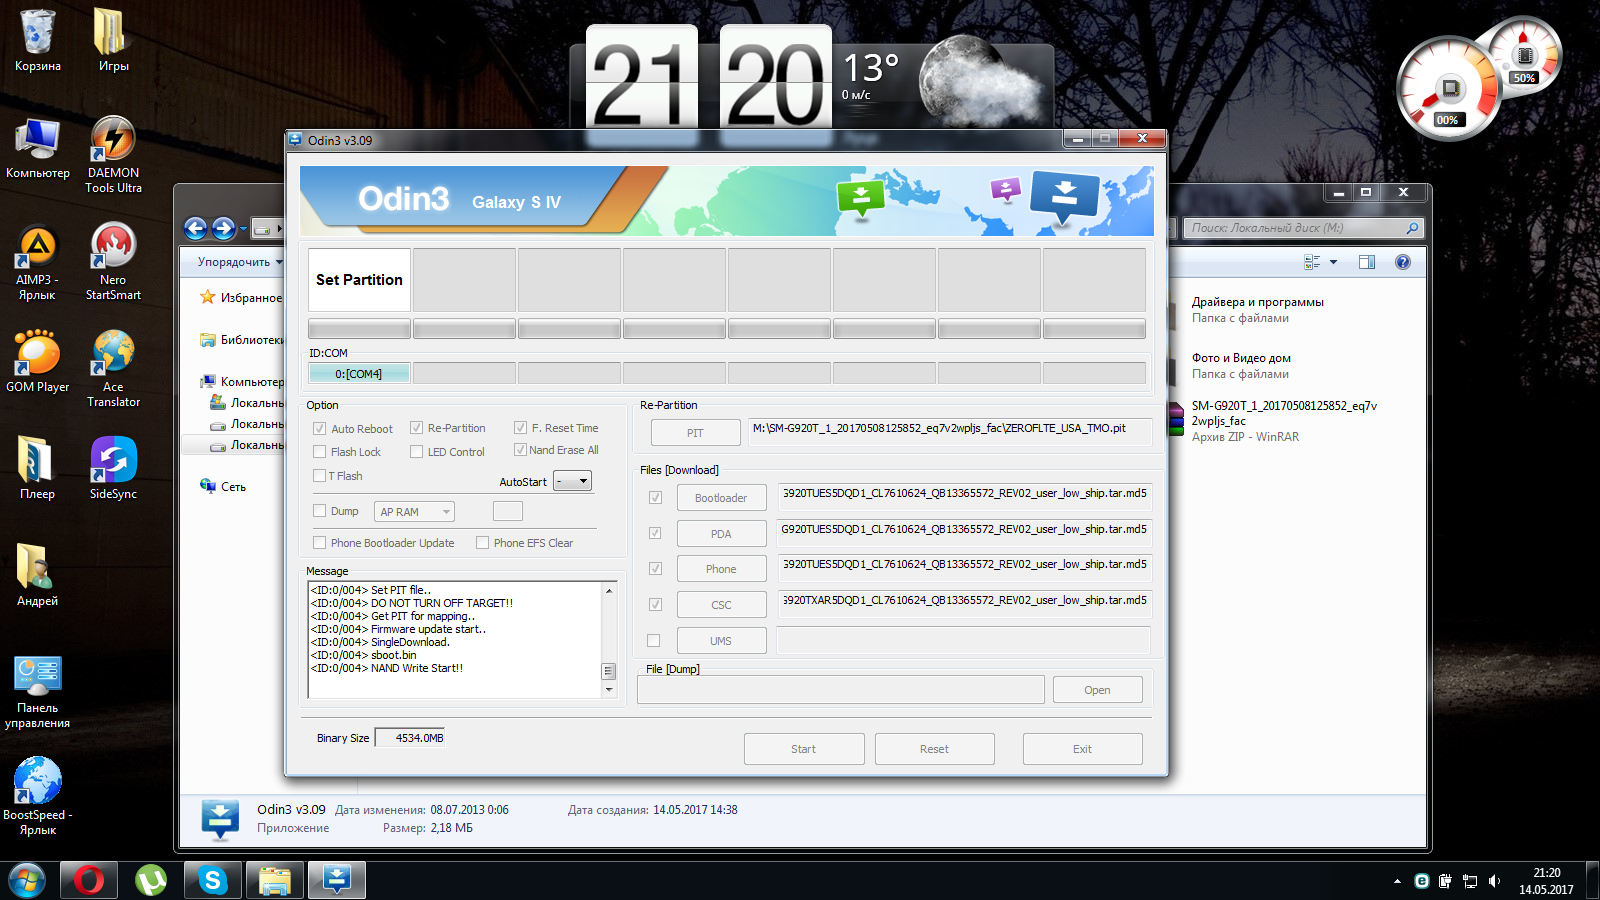Open the AutoStart dropdown
1600x900 pixels.
pos(573,481)
